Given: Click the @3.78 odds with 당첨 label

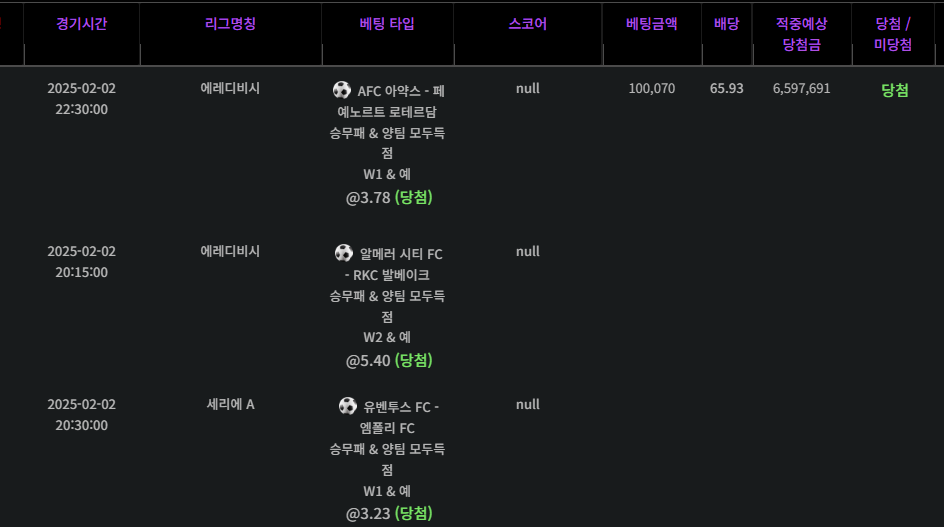Looking at the screenshot, I should tap(389, 197).
